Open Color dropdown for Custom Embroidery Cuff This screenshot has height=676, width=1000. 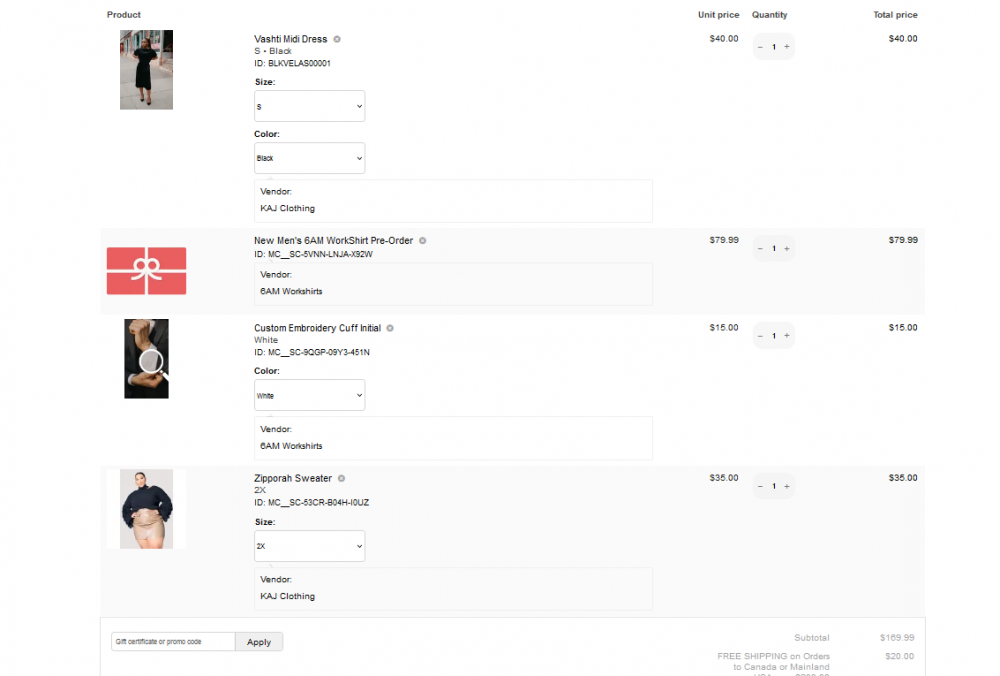coord(309,394)
